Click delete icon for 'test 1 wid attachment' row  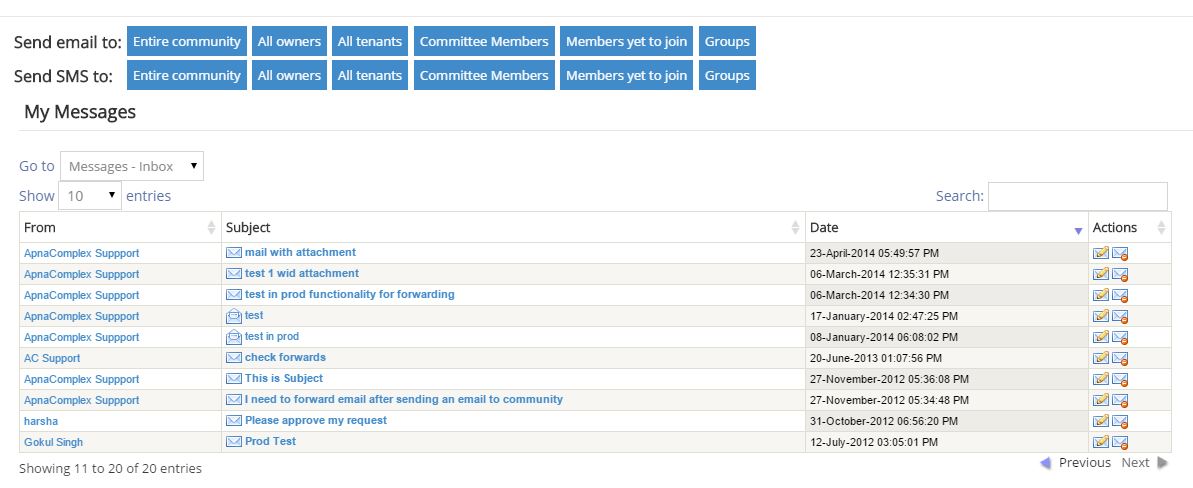(x=1120, y=274)
